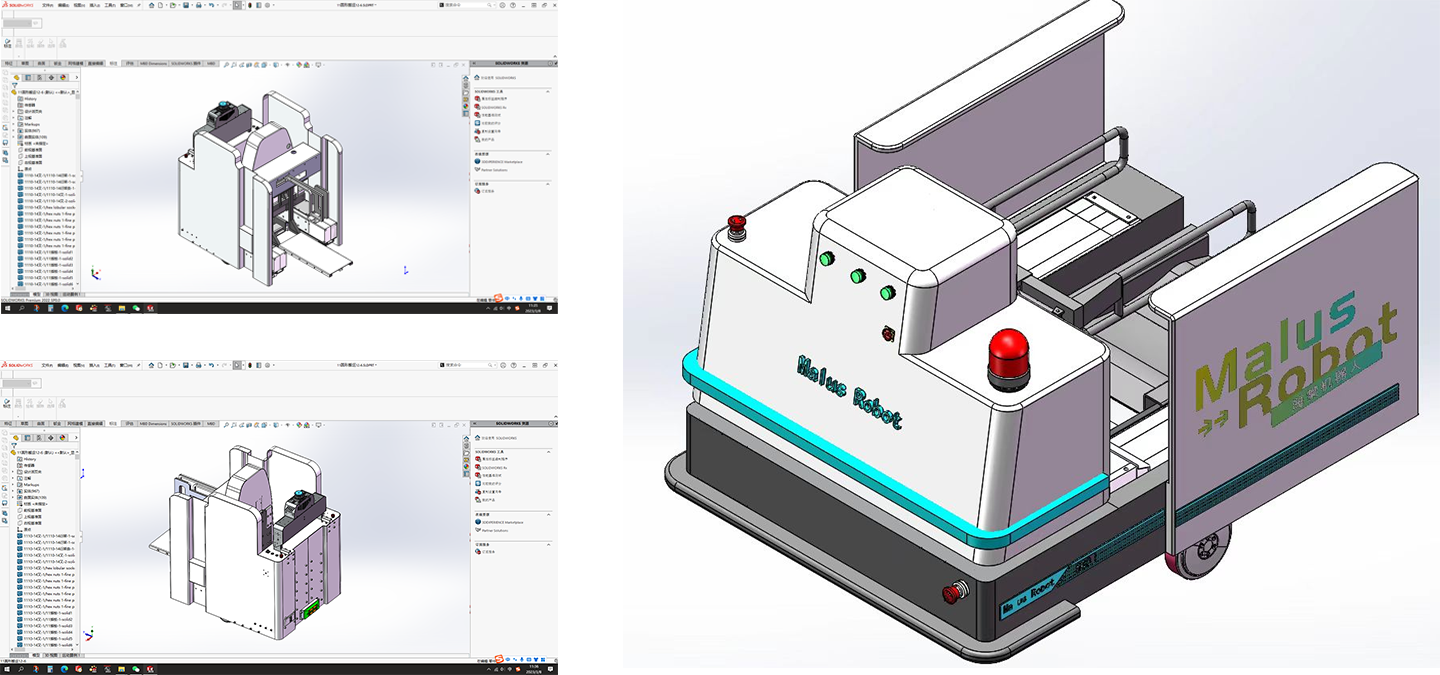Open DisplayManager tab in bottom window
Screen dimensions: 1440x675
point(63,438)
